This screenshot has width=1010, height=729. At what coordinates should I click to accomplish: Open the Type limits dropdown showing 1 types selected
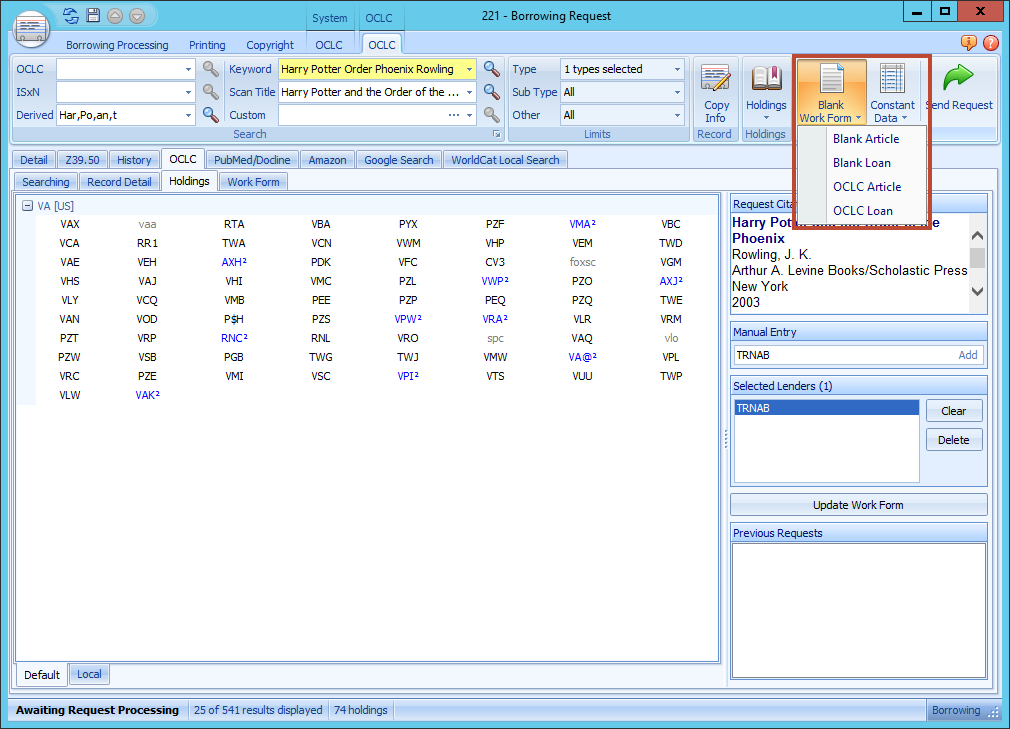[622, 69]
